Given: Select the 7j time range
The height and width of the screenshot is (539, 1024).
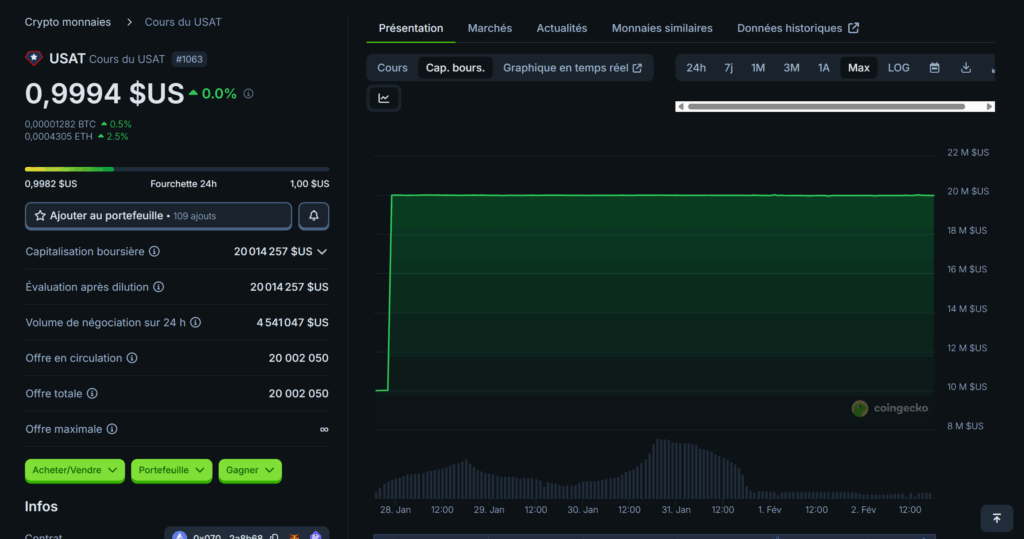Looking at the screenshot, I should pyautogui.click(x=728, y=68).
